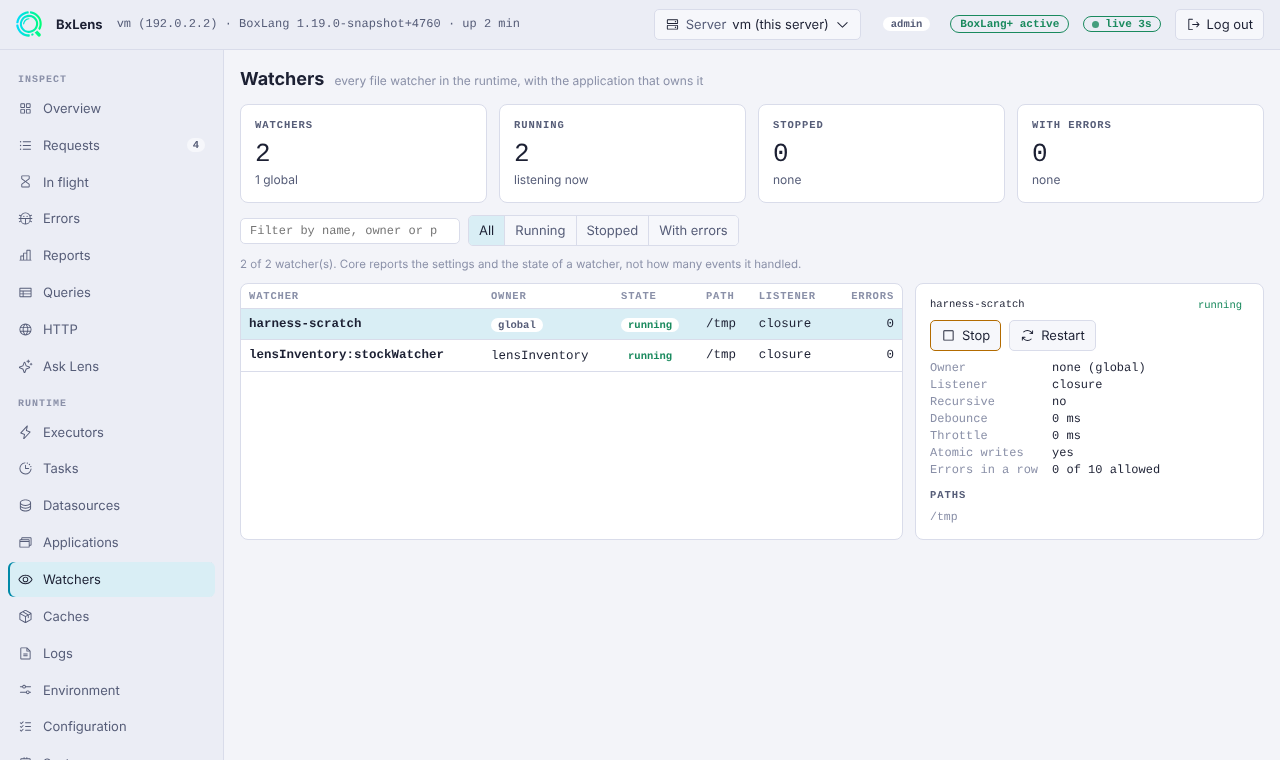The height and width of the screenshot is (760, 1280).
Task: Restart the harness-scratch watcher
Action: (1052, 335)
